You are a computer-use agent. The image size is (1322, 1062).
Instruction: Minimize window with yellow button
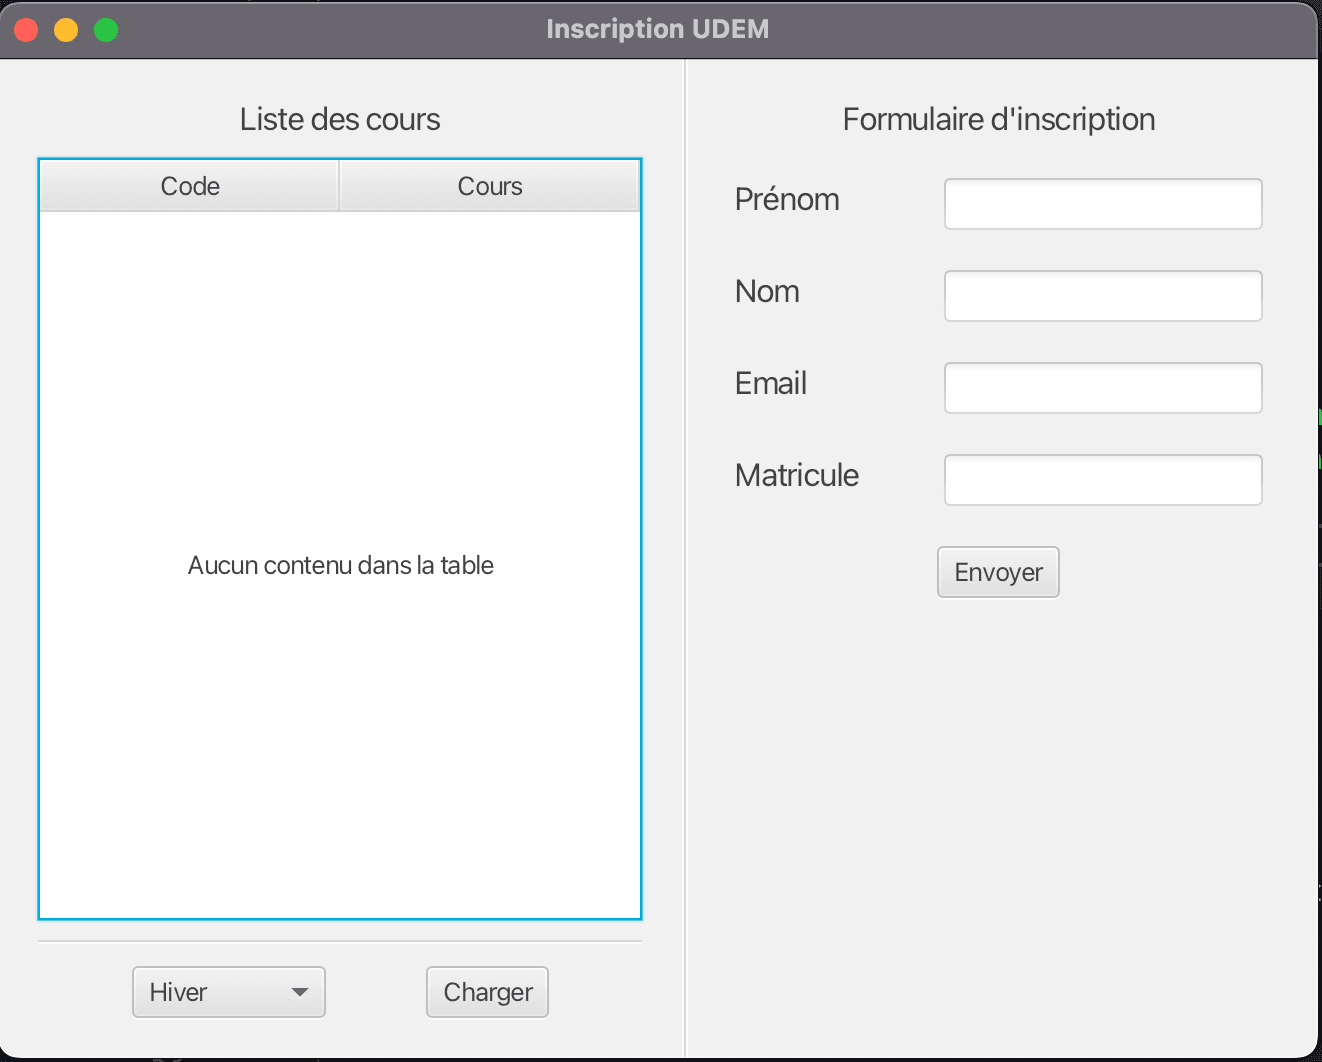pos(66,30)
